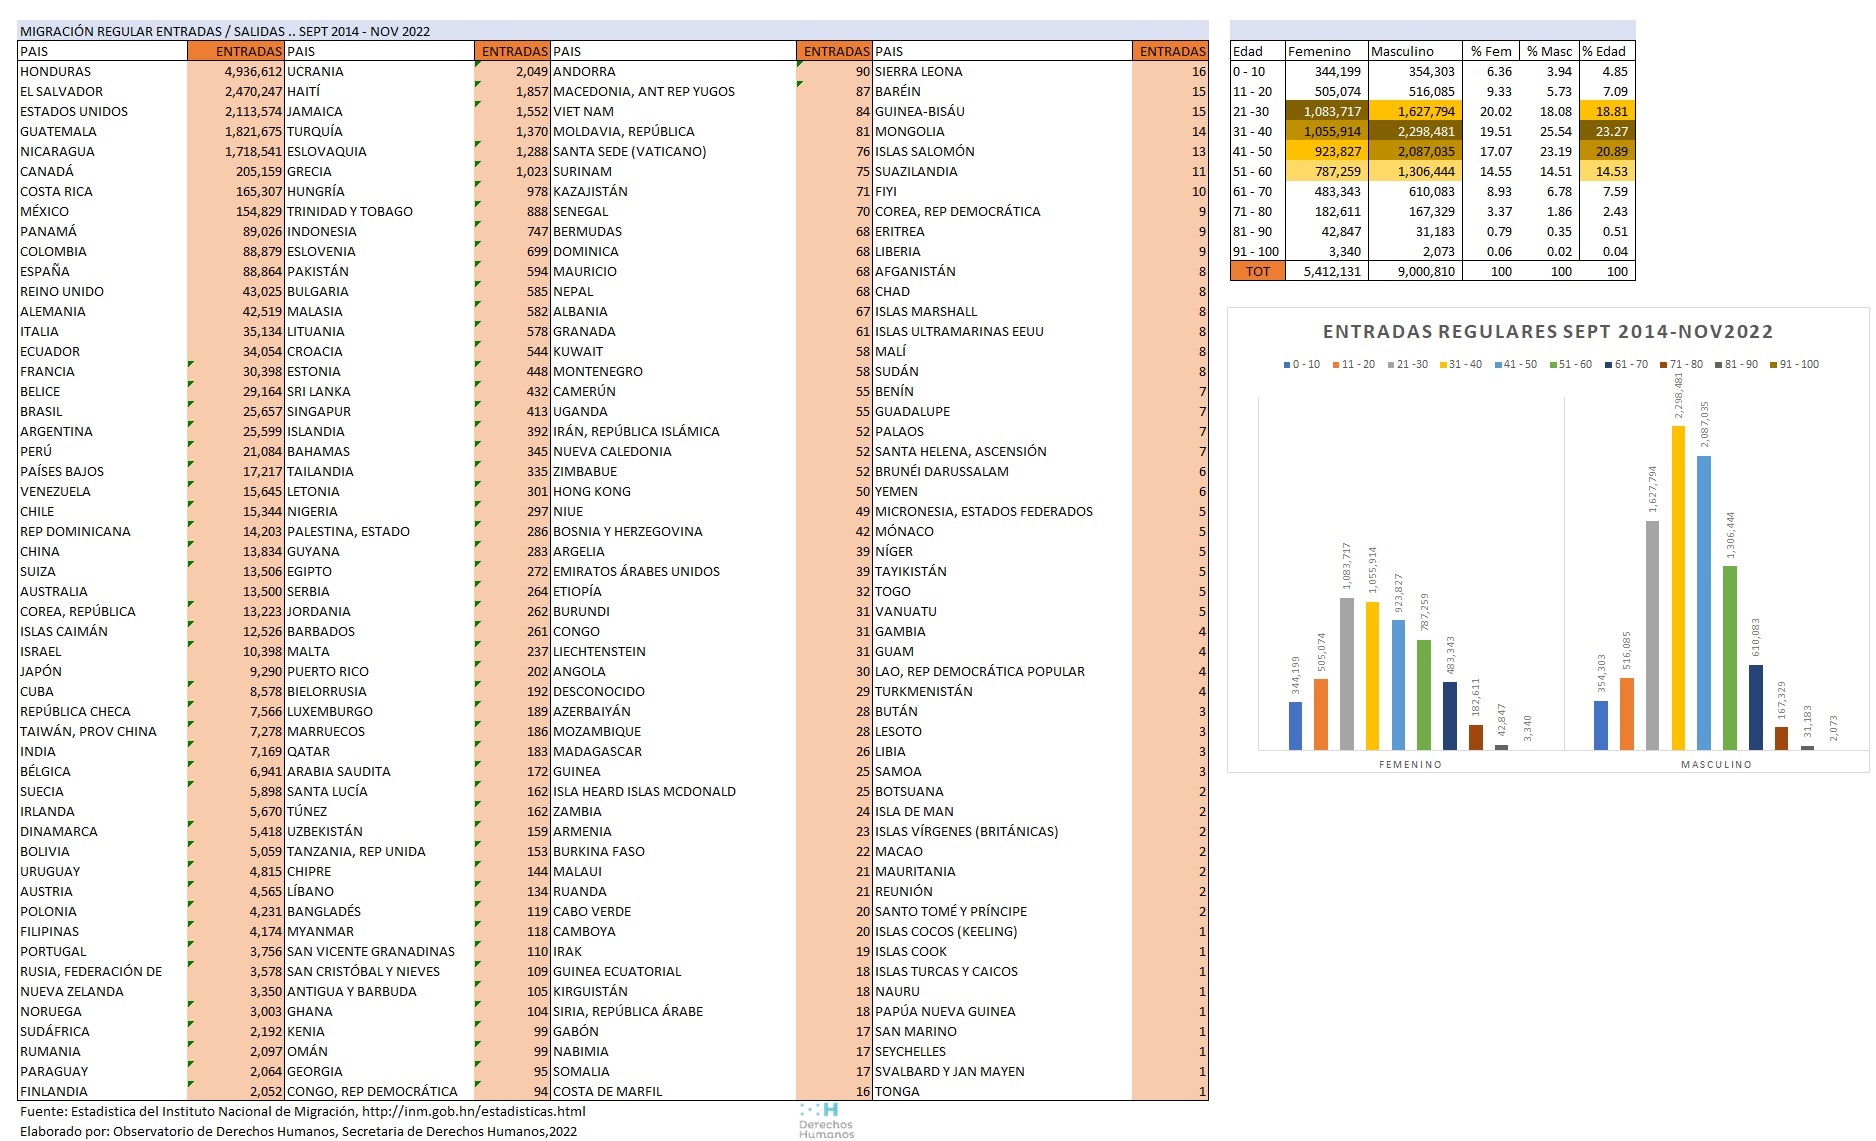
Task: Click the FEMENINO axis label in chart
Action: [x=1410, y=764]
